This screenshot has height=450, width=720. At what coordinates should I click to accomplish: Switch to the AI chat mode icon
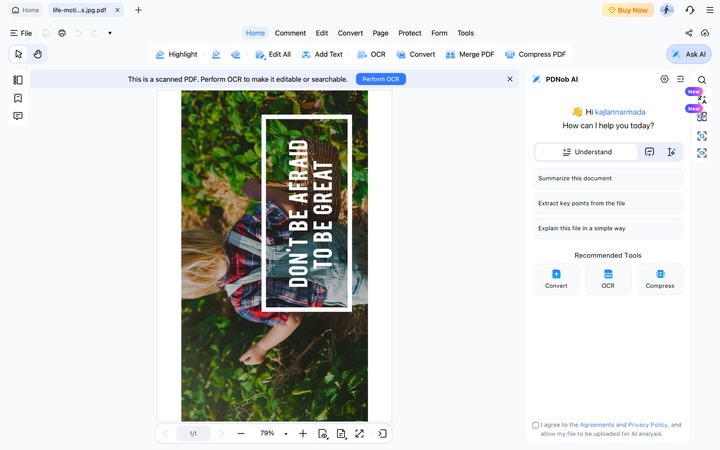(649, 152)
